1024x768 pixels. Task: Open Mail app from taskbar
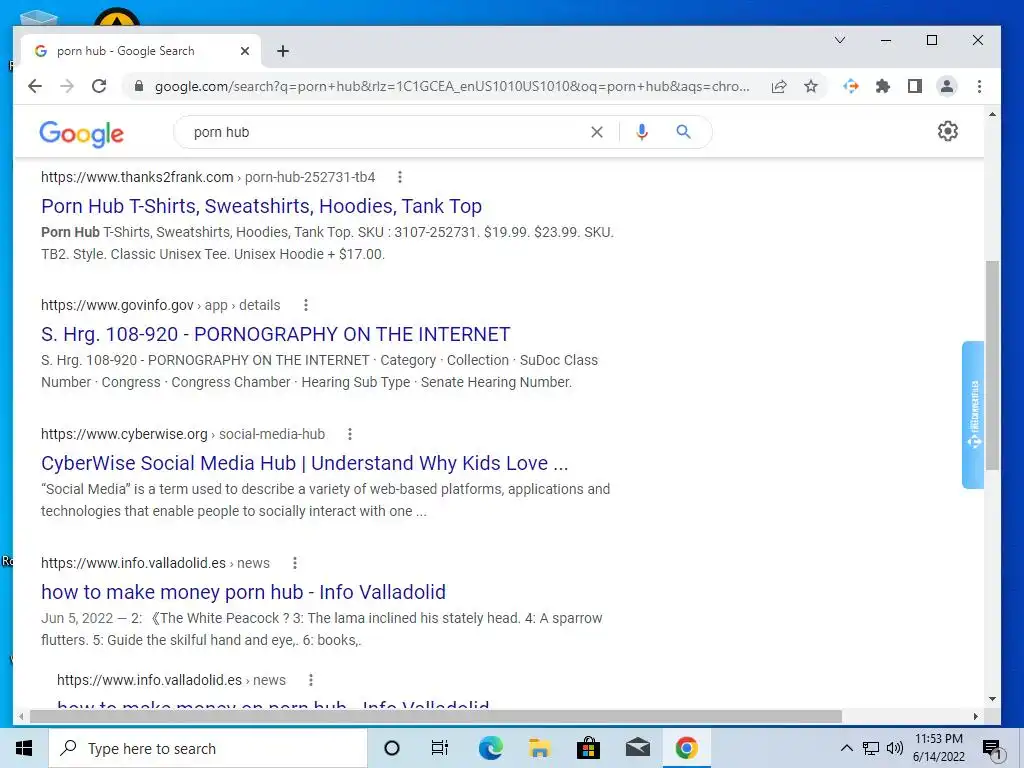[637, 748]
